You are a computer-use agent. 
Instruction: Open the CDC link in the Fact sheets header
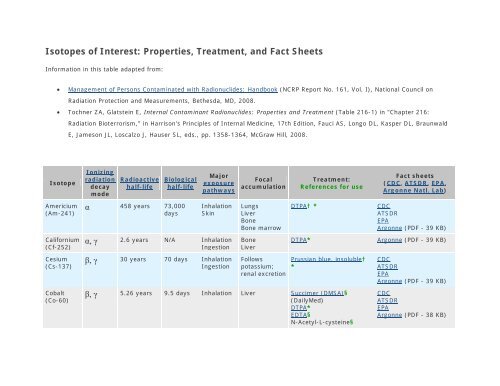[393, 183]
